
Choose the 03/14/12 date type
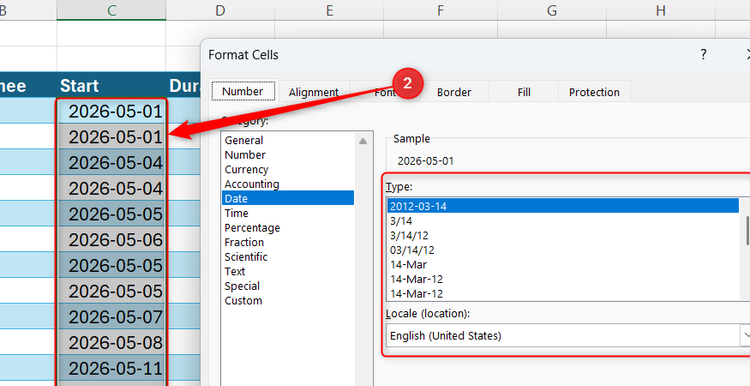coord(563,250)
